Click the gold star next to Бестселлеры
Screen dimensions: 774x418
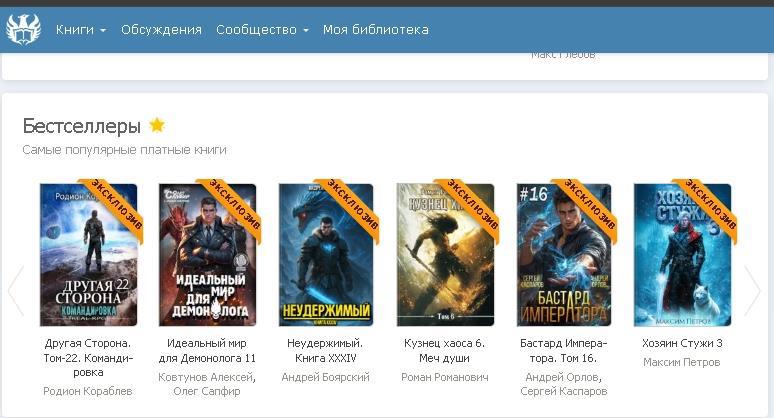(x=157, y=125)
